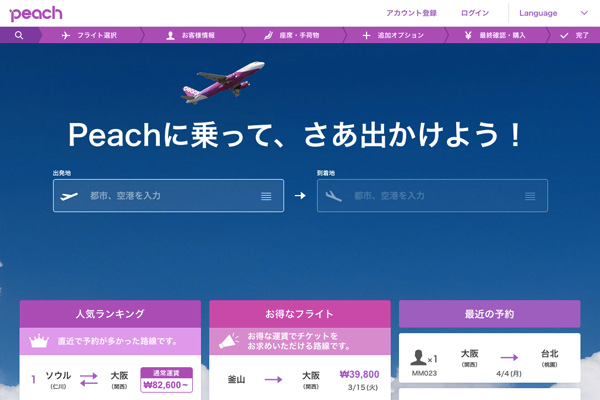600x400 pixels.
Task: Click the 4/4(月) date text
Action: [x=509, y=373]
